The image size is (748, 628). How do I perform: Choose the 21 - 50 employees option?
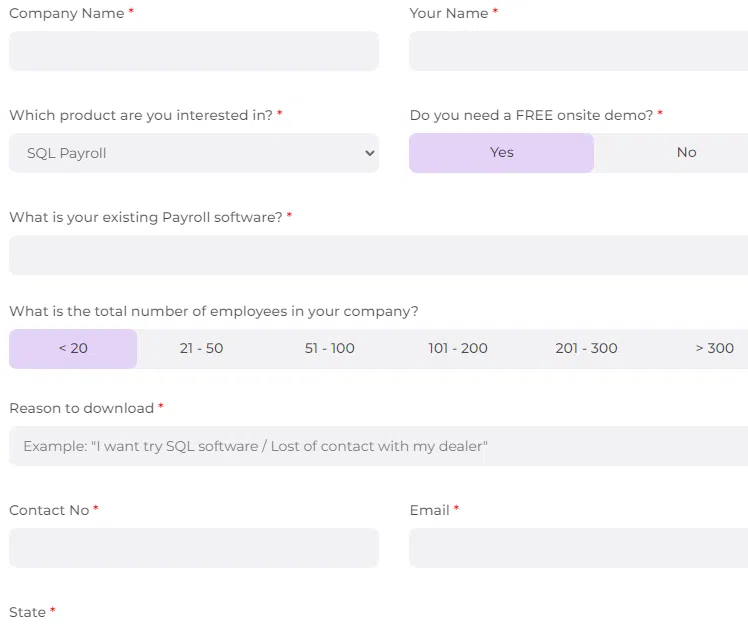pyautogui.click(x=201, y=349)
